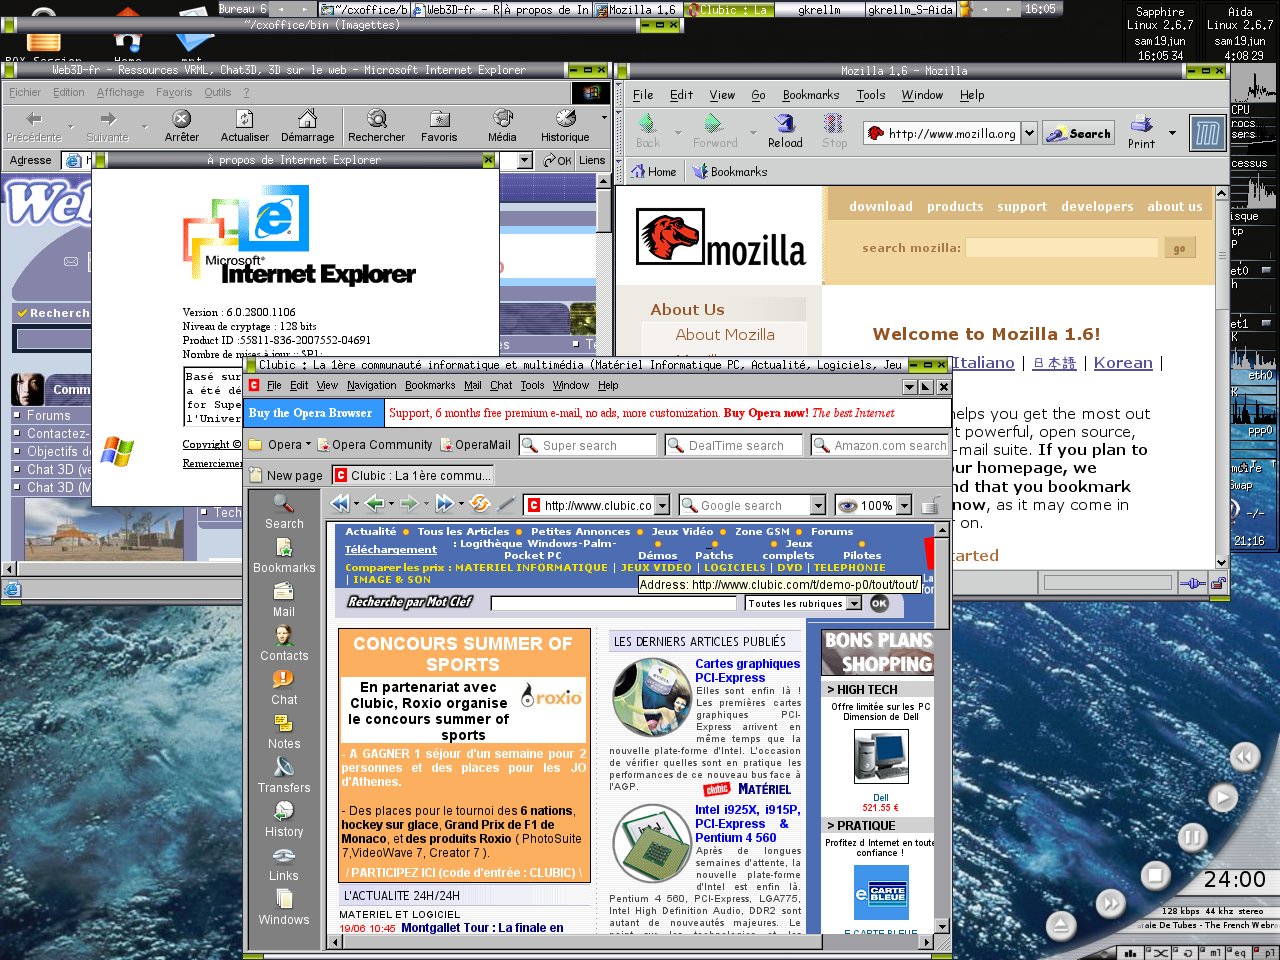The width and height of the screenshot is (1280, 960).
Task: Click Back in the Mozilla toolbar
Action: click(x=647, y=131)
